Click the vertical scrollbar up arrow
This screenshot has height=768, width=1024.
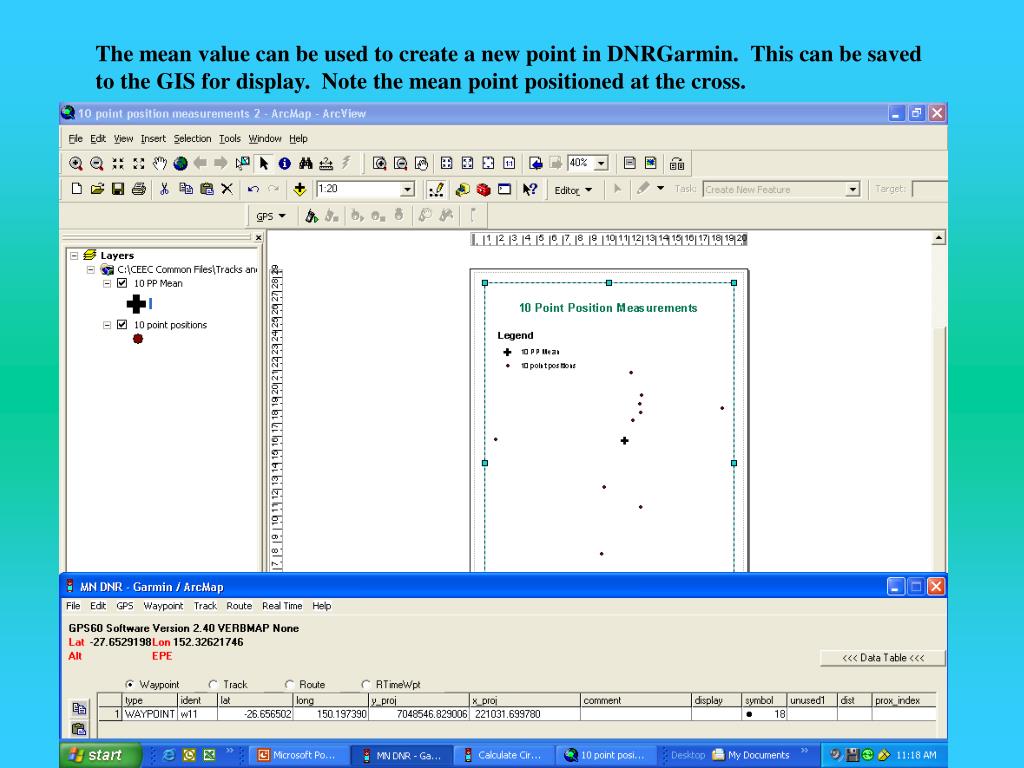(x=938, y=238)
